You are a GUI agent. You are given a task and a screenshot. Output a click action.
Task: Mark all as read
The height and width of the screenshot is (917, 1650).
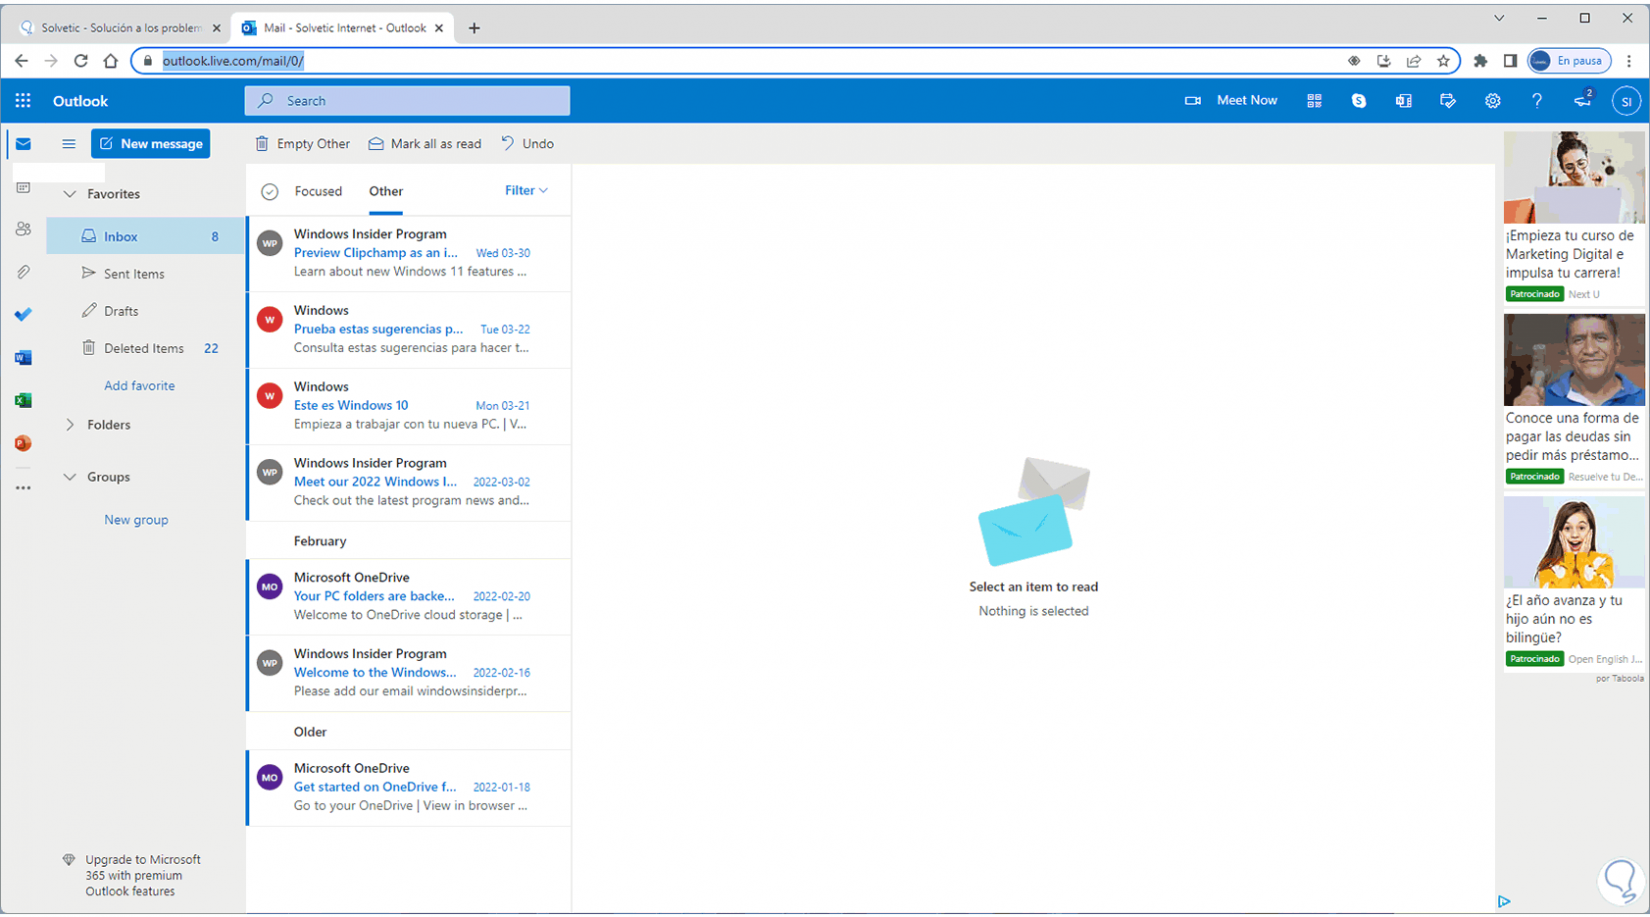(x=425, y=144)
